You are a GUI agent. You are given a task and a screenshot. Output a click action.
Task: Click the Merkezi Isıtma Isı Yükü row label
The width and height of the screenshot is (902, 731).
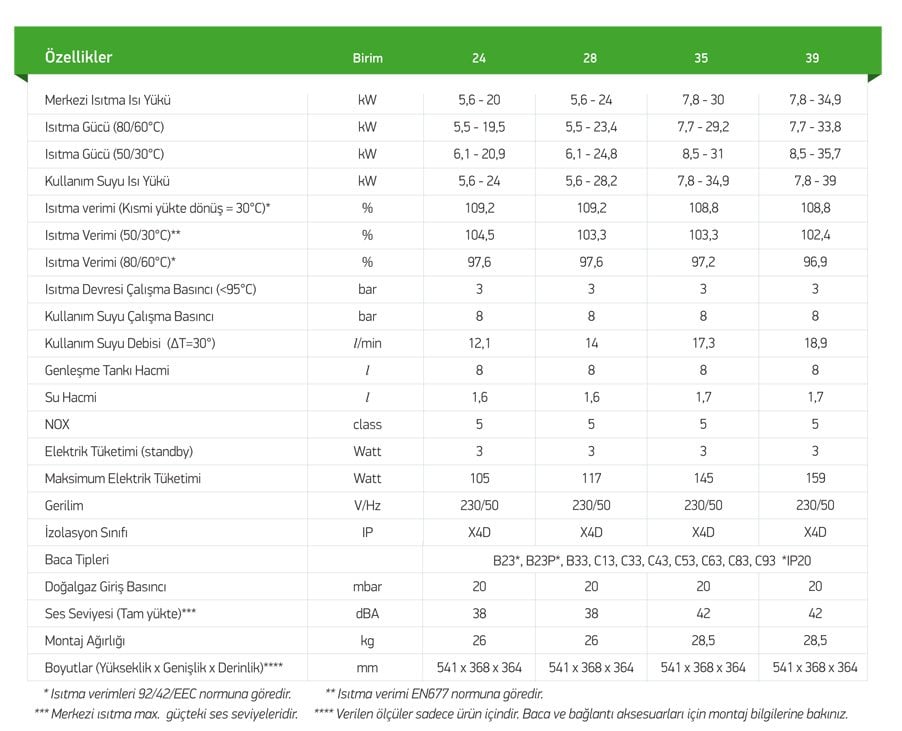114,101
